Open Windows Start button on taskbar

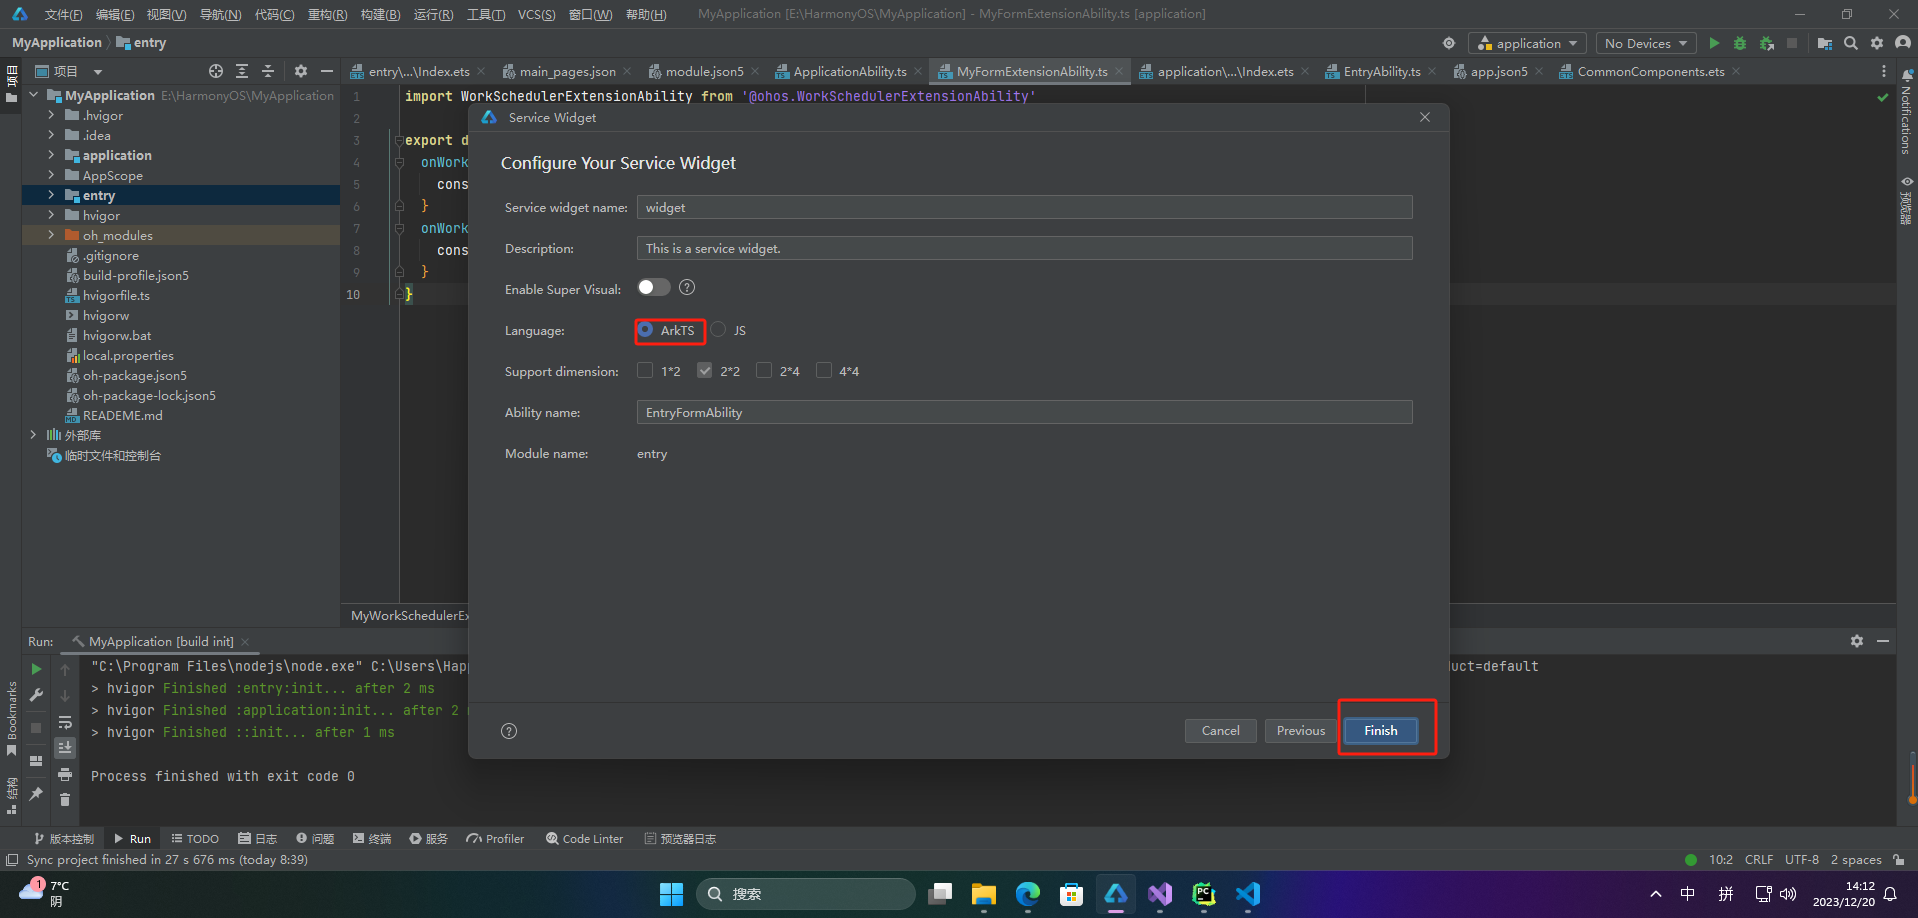point(671,894)
